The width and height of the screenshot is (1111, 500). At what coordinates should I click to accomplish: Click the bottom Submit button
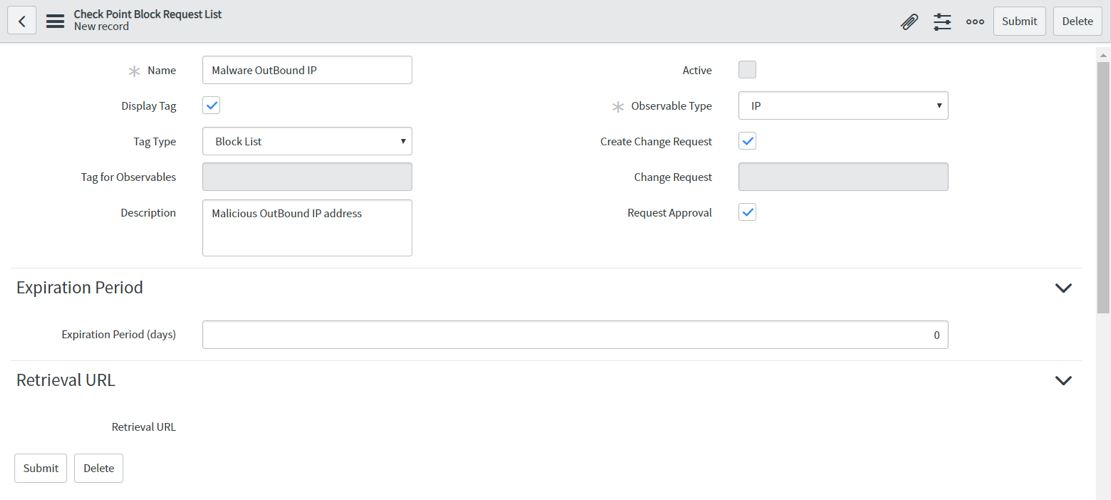pyautogui.click(x=40, y=468)
